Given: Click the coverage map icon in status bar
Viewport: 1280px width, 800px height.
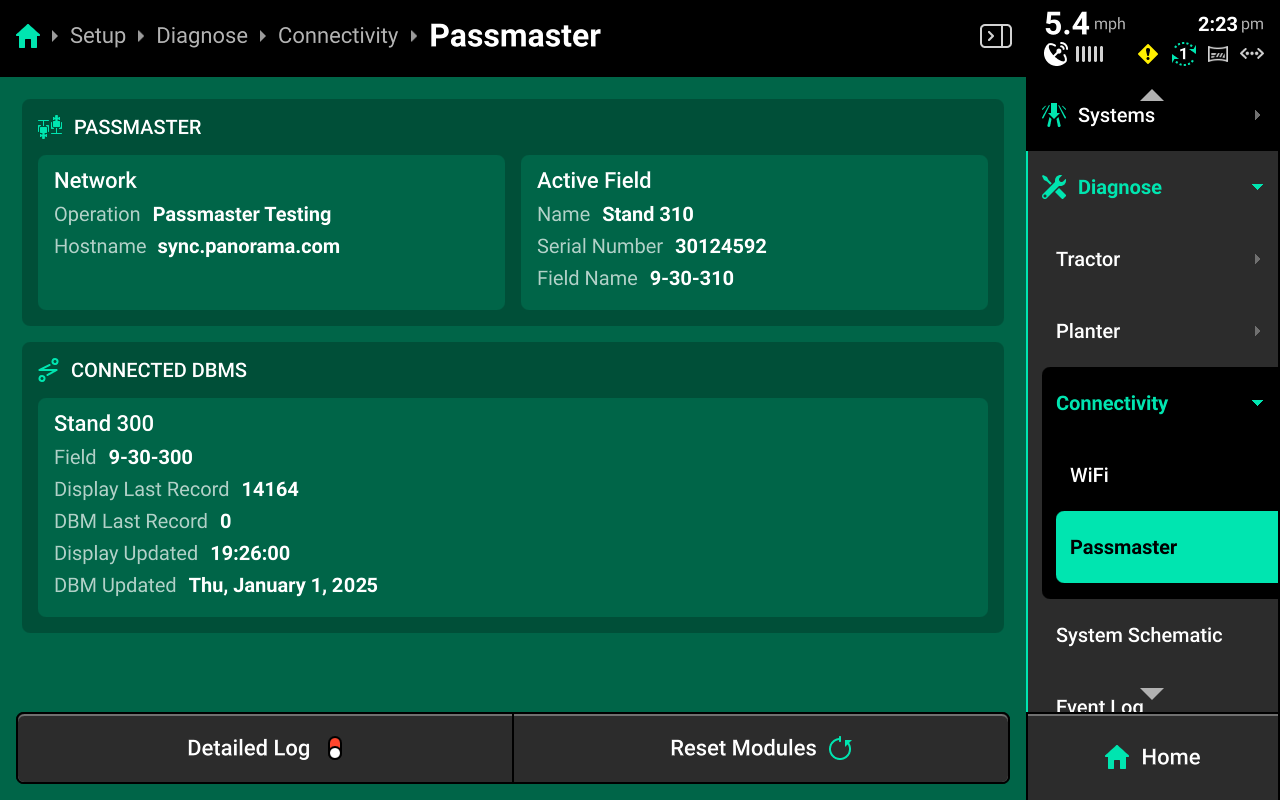Looking at the screenshot, I should pyautogui.click(x=1218, y=54).
